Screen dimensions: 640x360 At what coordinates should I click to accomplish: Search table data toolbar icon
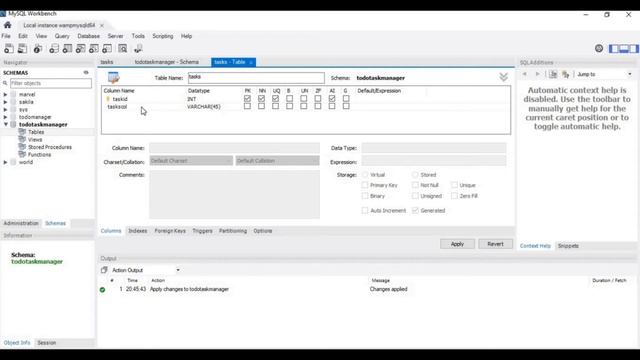coord(122,49)
